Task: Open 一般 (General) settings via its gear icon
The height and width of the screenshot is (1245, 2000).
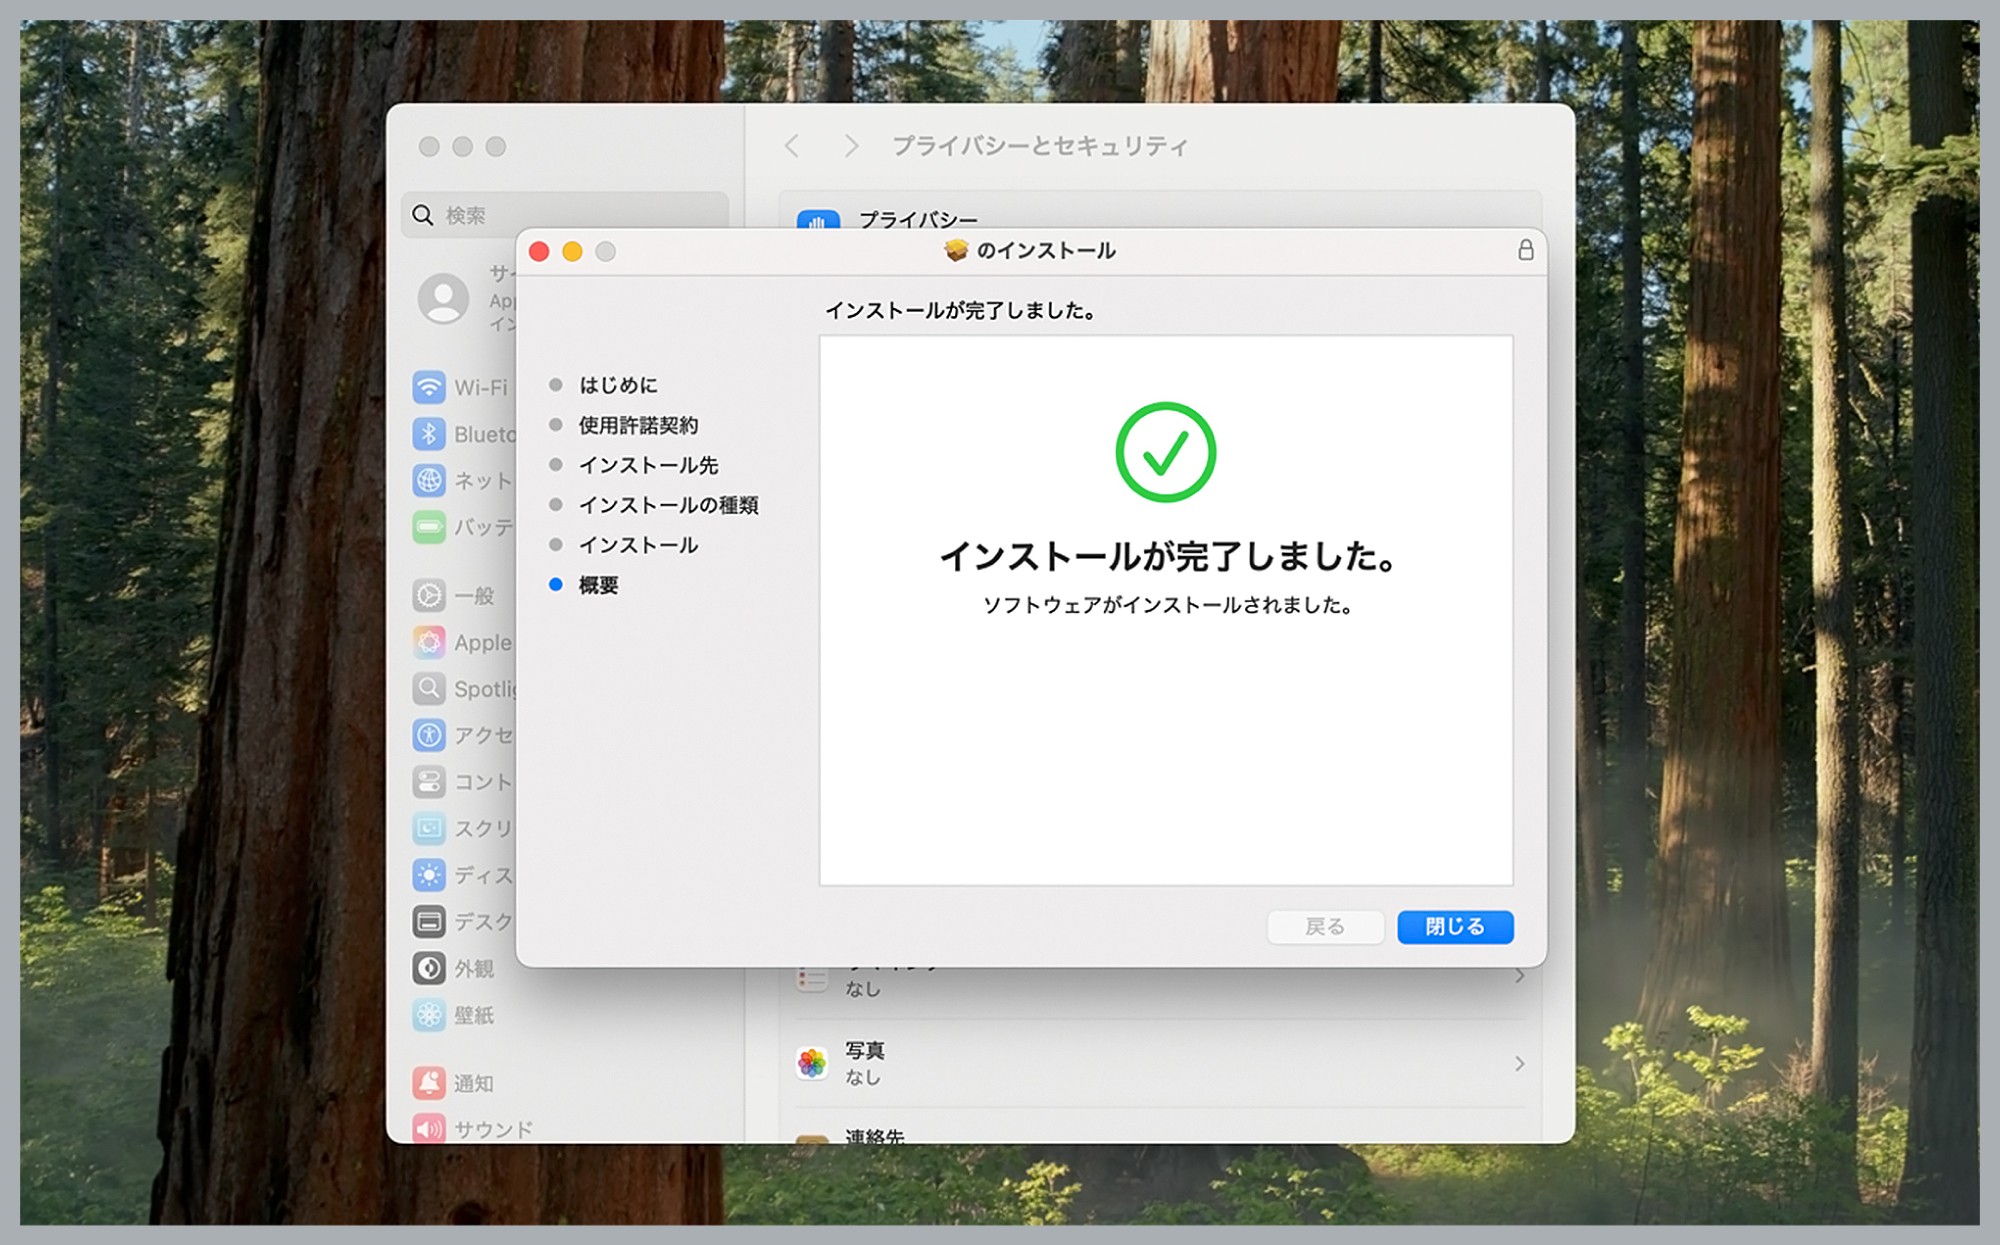Action: pyautogui.click(x=429, y=595)
